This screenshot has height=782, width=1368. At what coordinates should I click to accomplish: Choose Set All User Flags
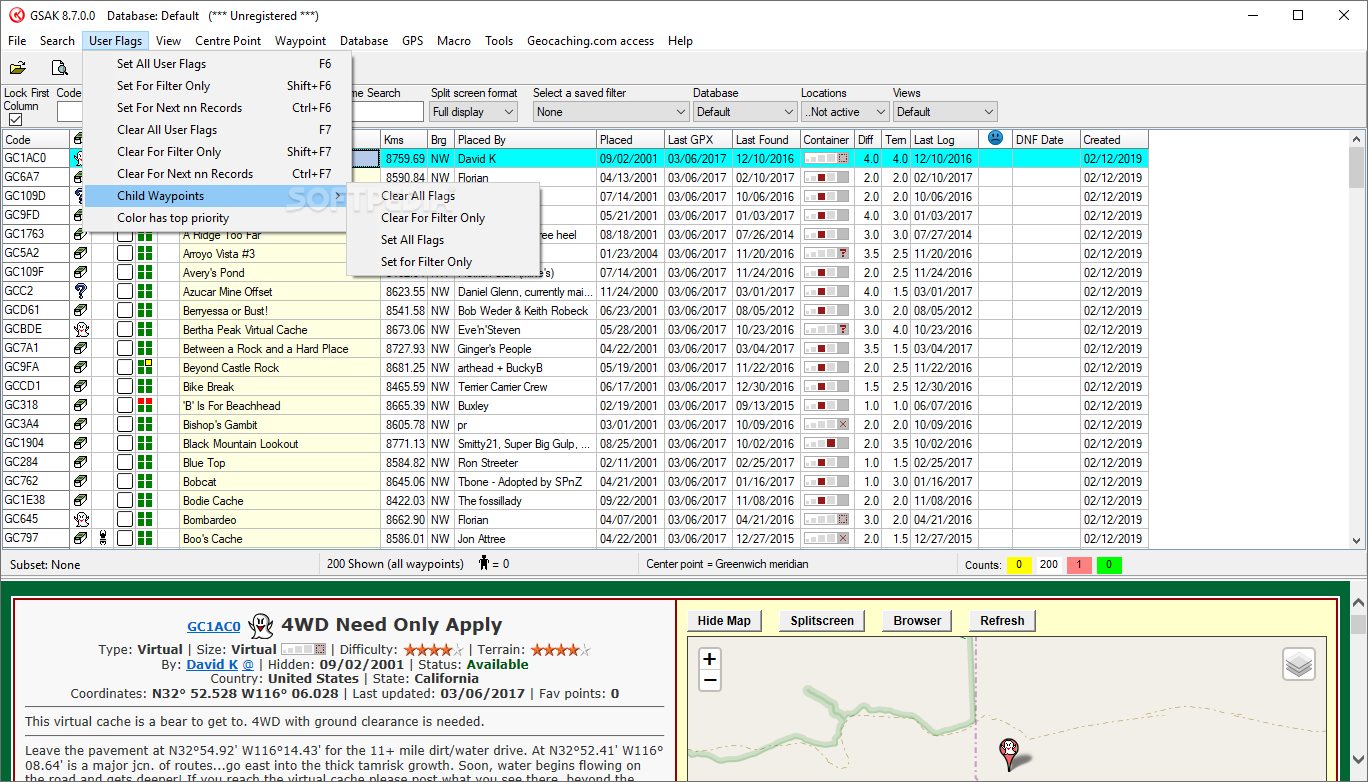click(218, 64)
